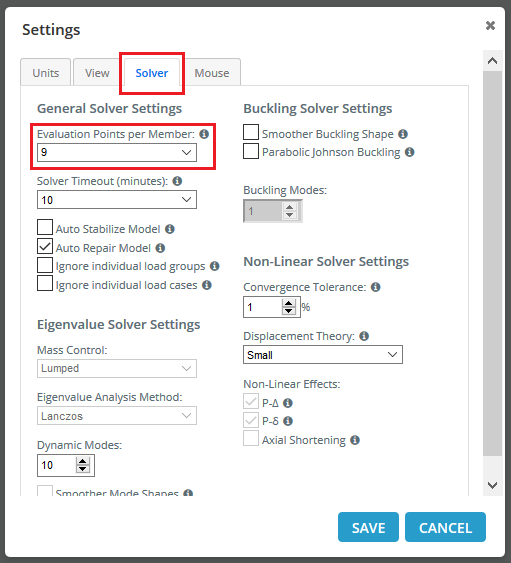This screenshot has height=563, width=511.
Task: Click the CANCEL button
Action: (x=445, y=527)
